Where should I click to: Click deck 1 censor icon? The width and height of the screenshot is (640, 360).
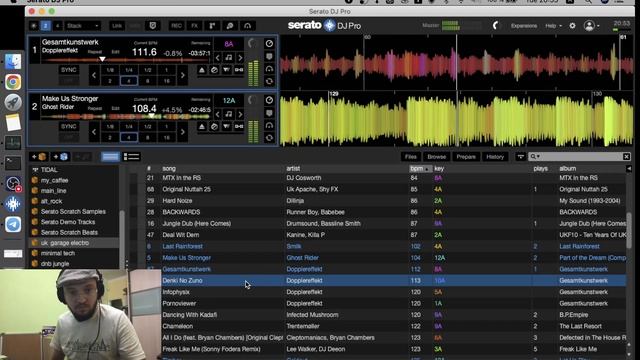point(214,70)
